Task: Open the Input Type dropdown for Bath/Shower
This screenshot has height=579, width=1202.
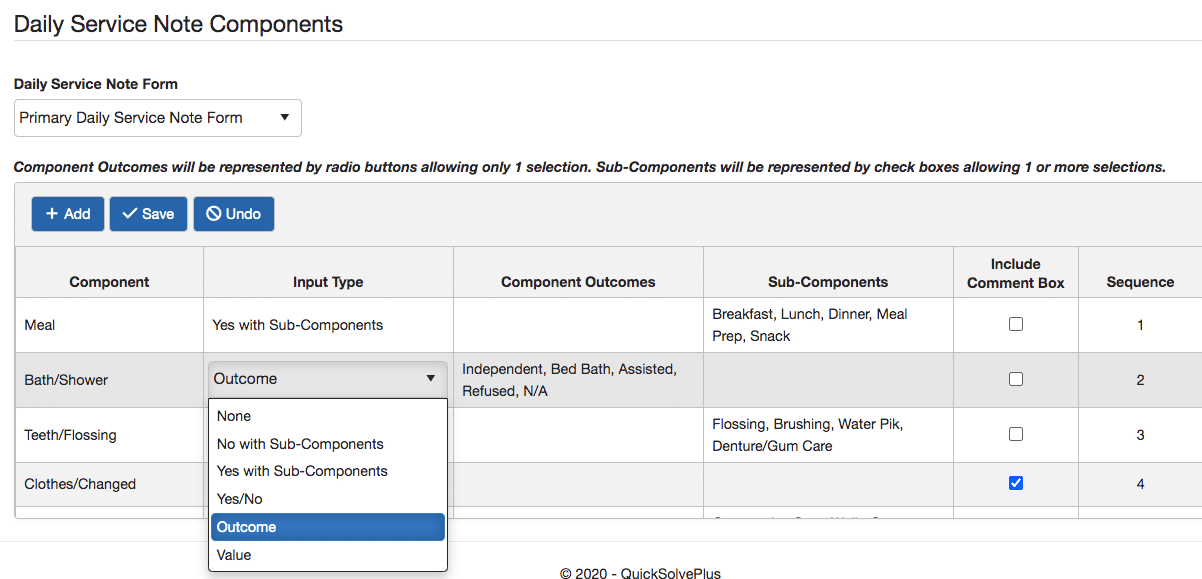Action: 327,378
